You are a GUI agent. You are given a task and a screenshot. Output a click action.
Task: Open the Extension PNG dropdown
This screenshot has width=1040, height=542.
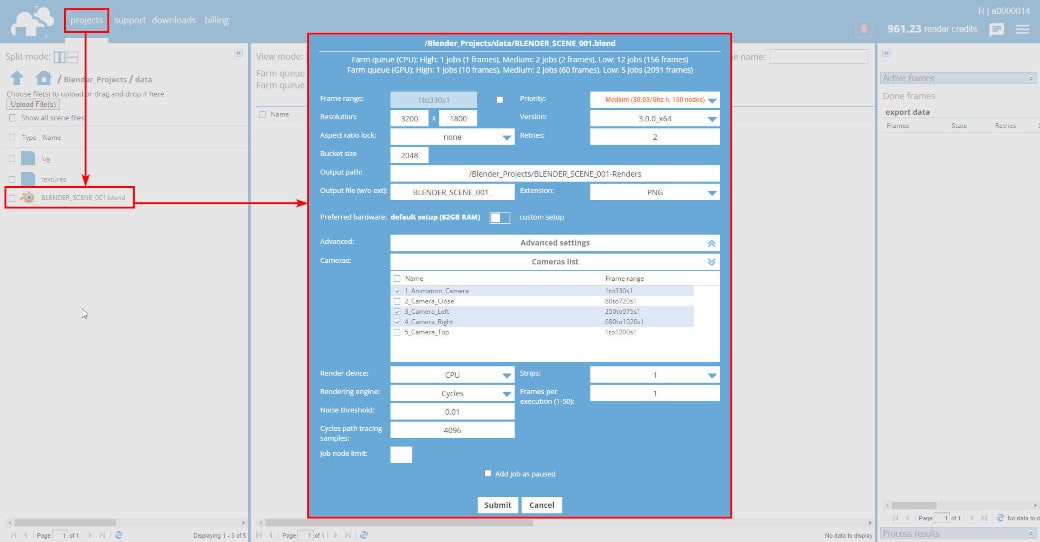tap(655, 192)
